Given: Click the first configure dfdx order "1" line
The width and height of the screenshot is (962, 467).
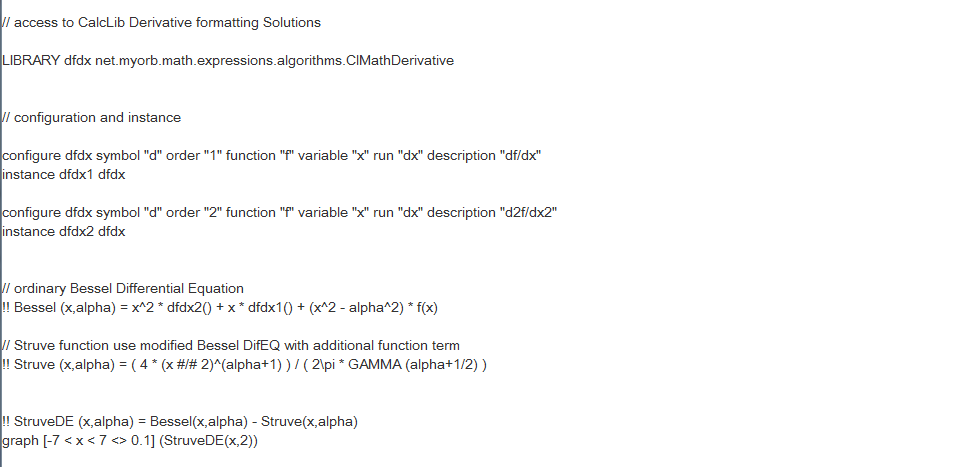Looking at the screenshot, I should coord(271,156).
